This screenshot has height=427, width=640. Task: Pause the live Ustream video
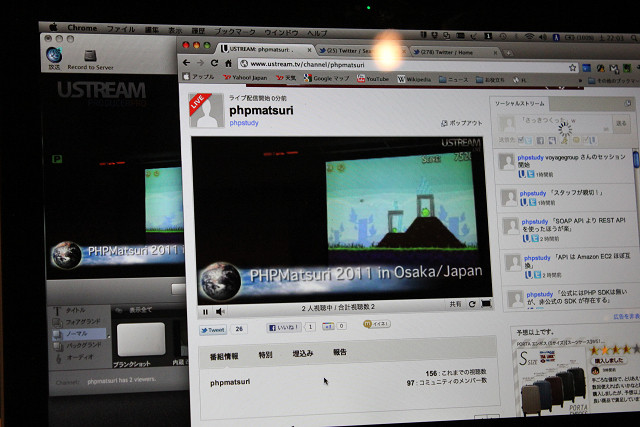pyautogui.click(x=205, y=312)
